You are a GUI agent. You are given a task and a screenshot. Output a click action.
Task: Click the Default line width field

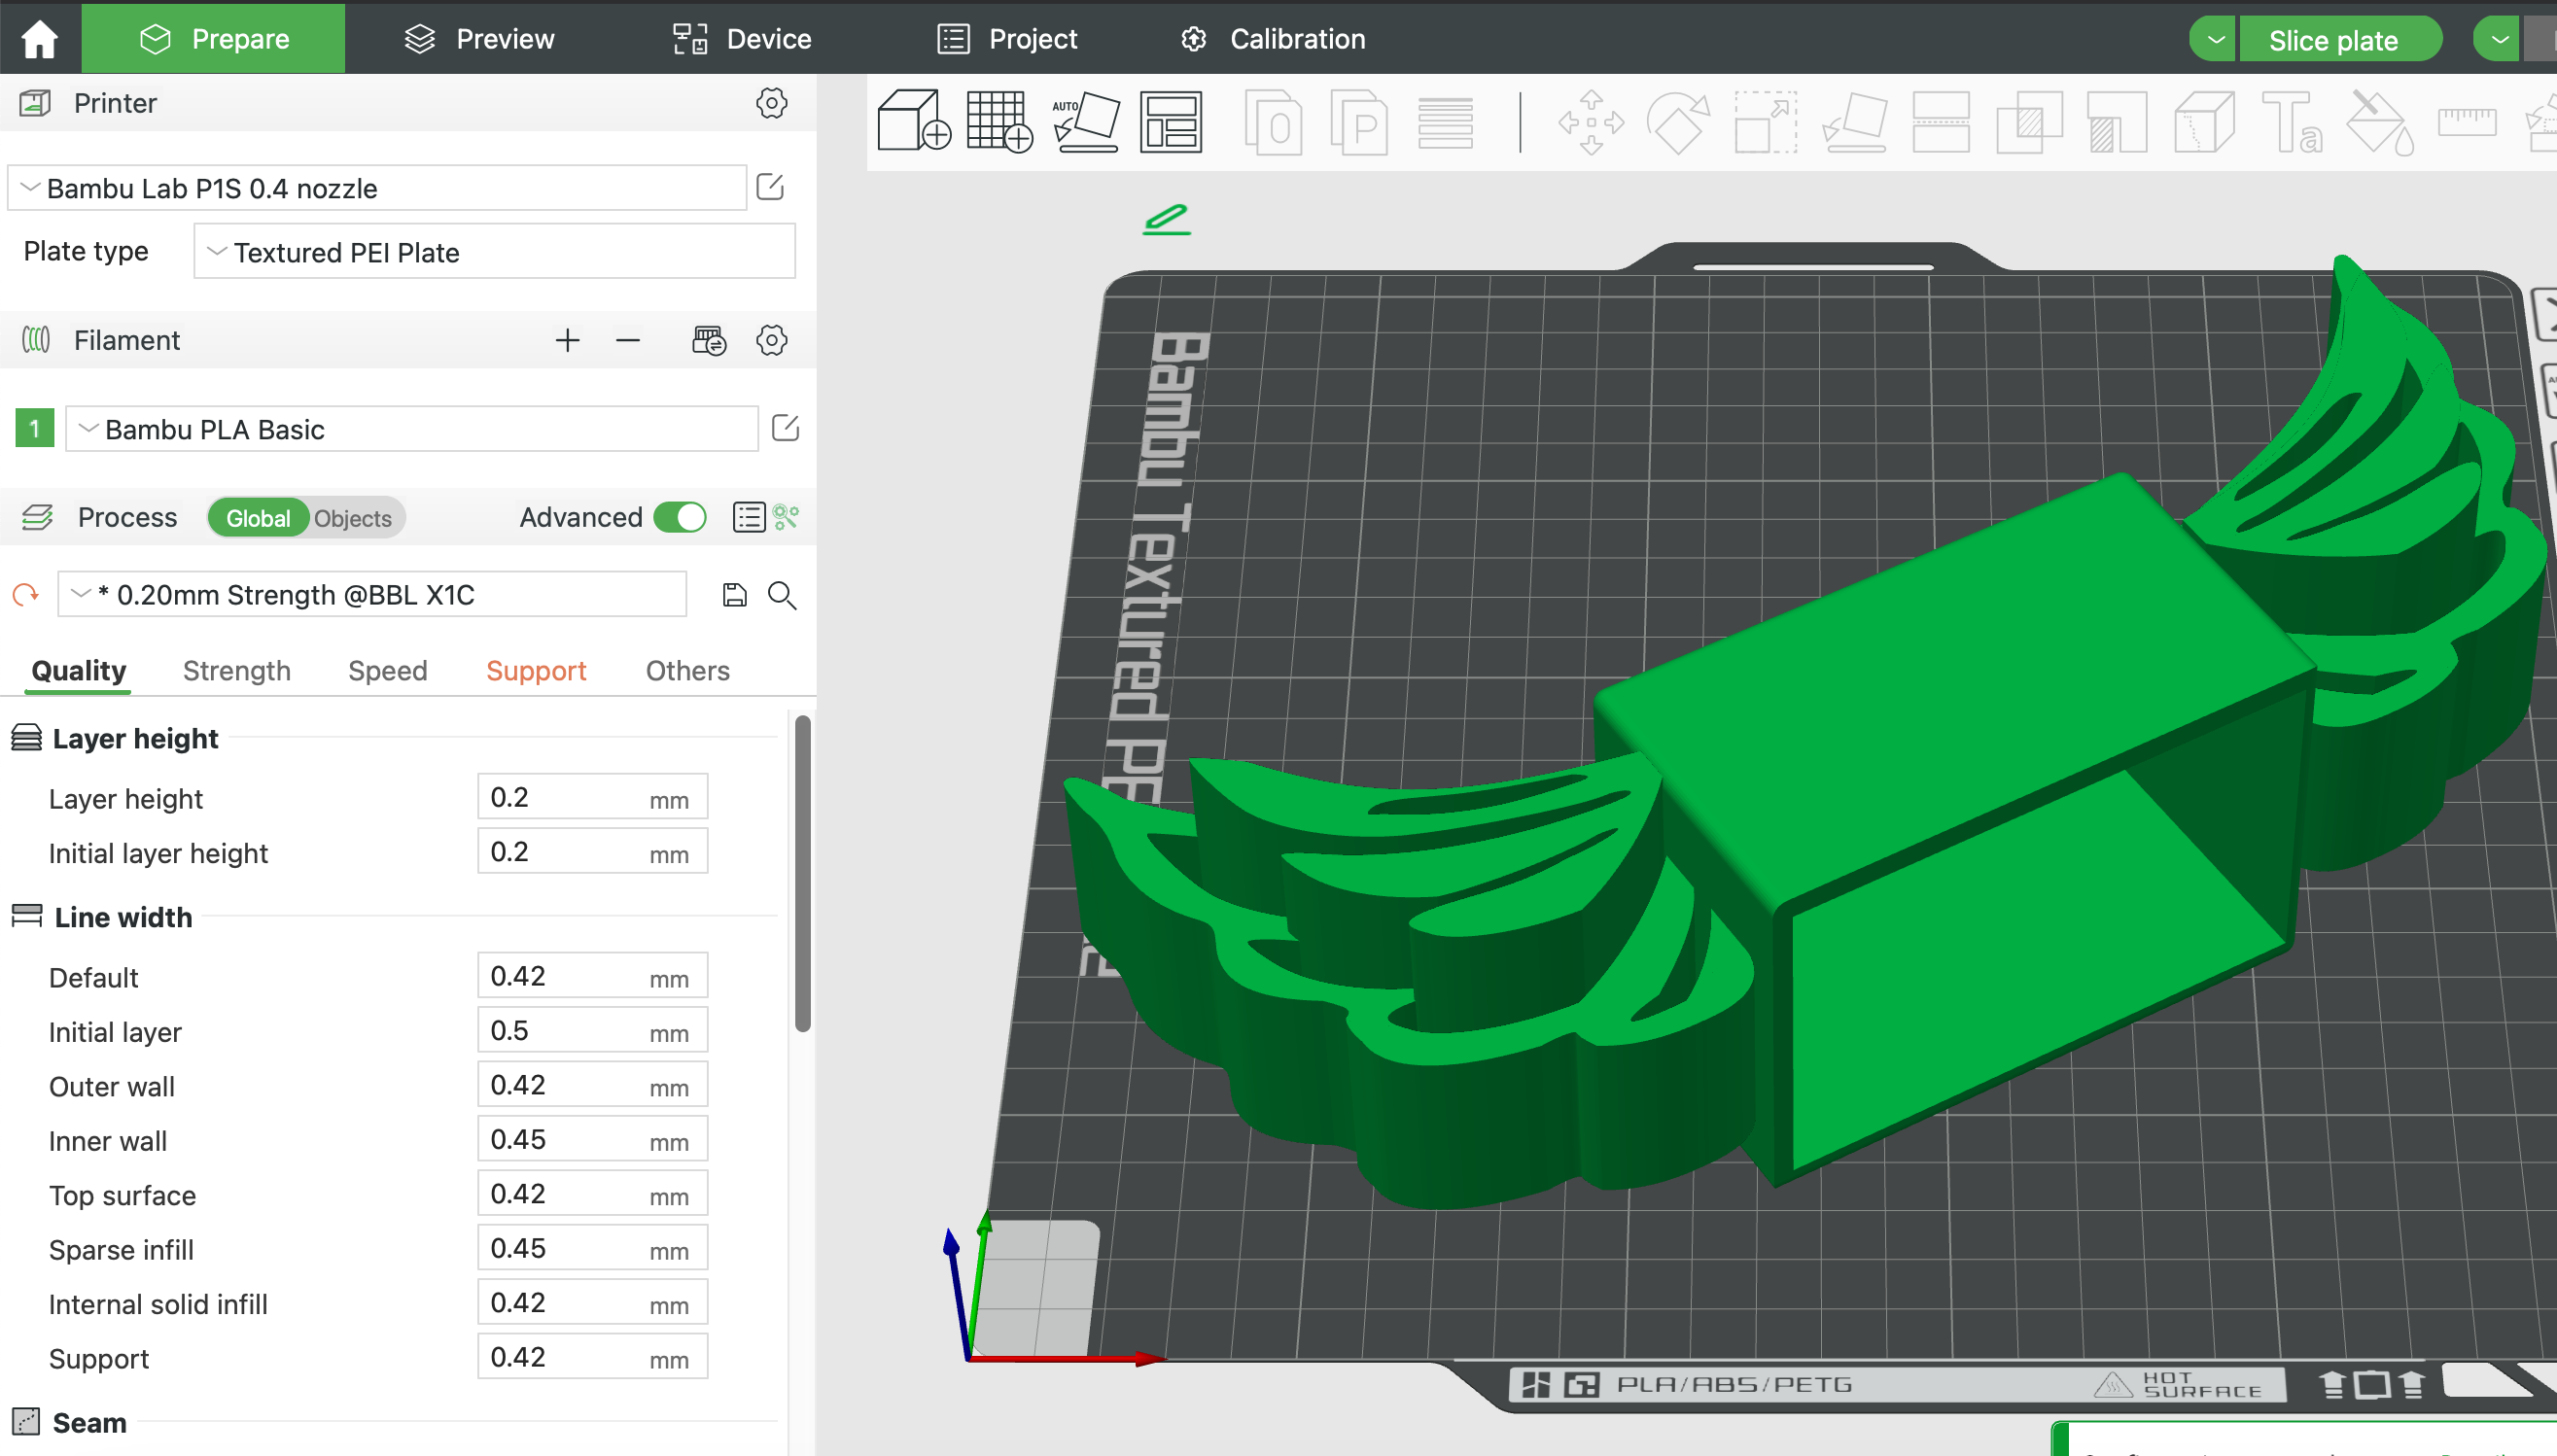[592, 976]
